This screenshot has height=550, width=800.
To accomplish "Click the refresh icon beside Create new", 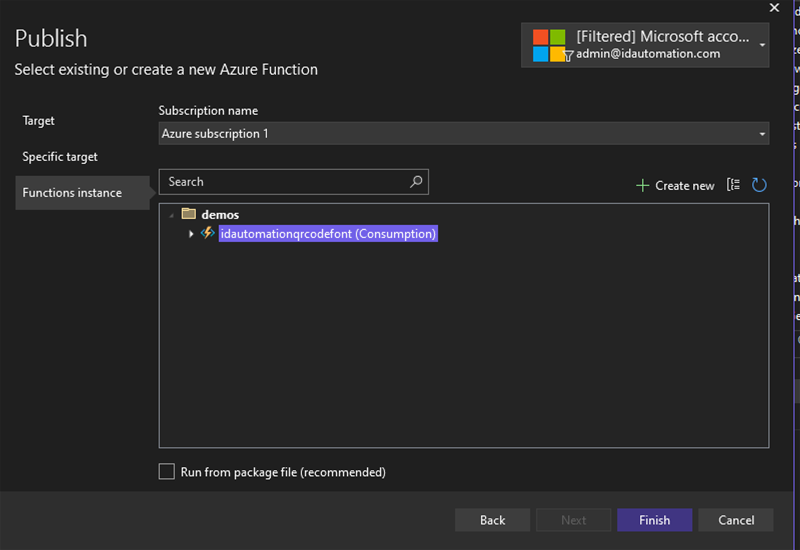I will pyautogui.click(x=759, y=185).
